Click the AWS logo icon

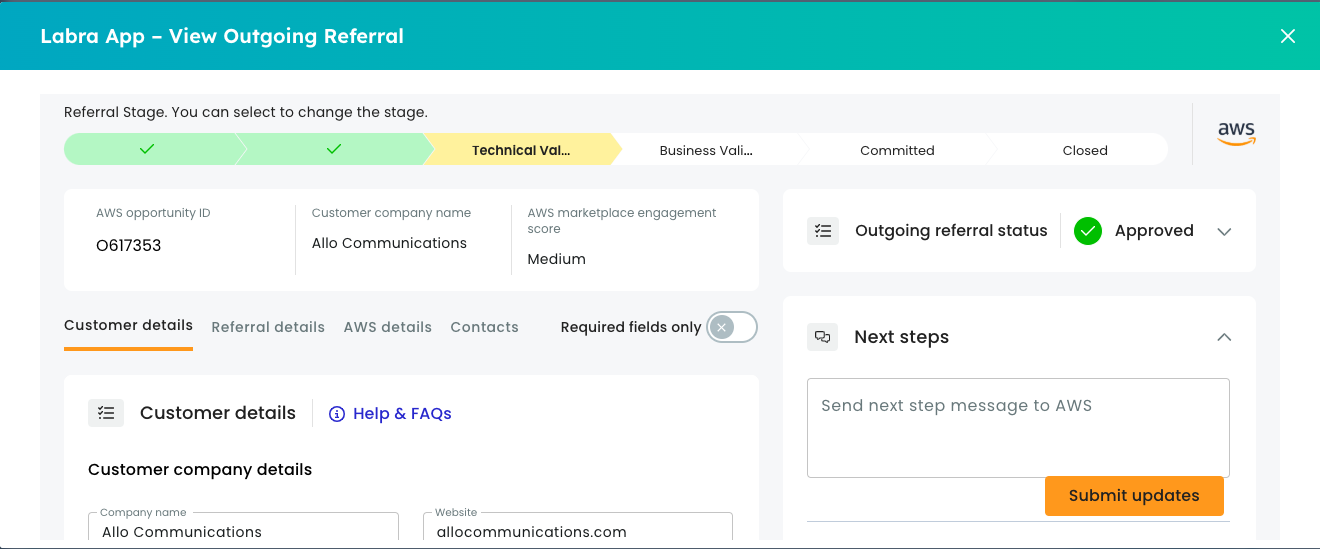[1236, 134]
